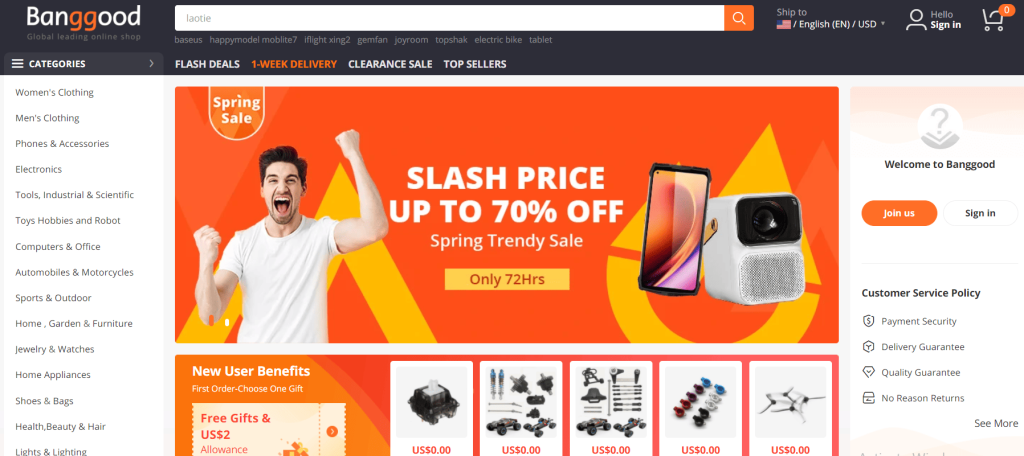Open the CLEARANCE SALE tab

pos(390,64)
